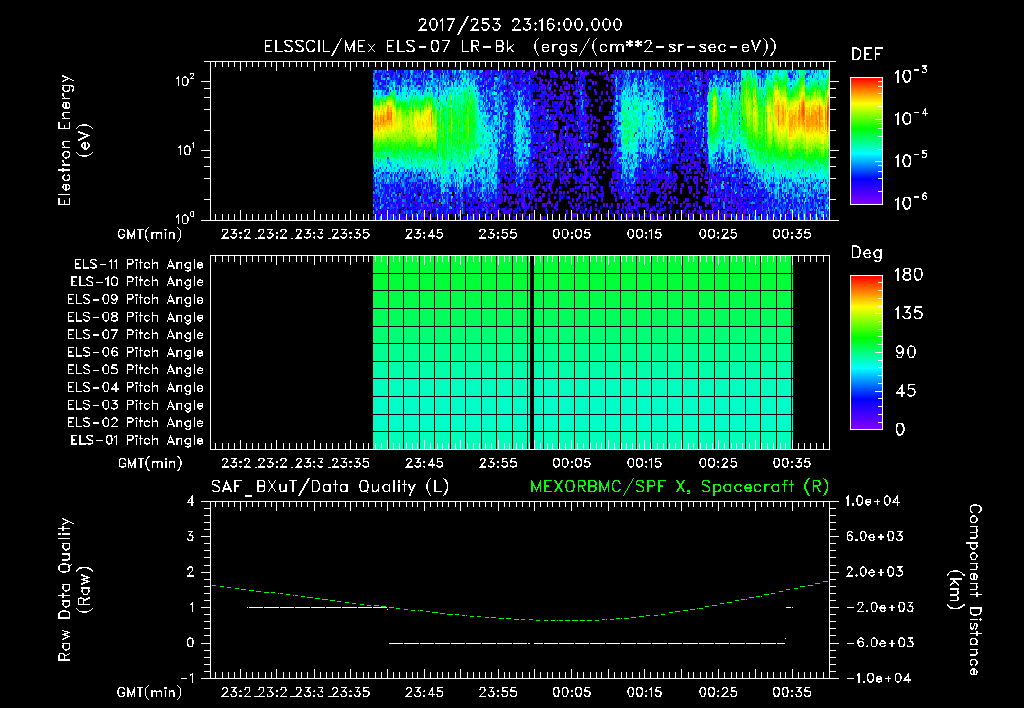Select the ELS-09 Pitch Angle row label

[136, 300]
